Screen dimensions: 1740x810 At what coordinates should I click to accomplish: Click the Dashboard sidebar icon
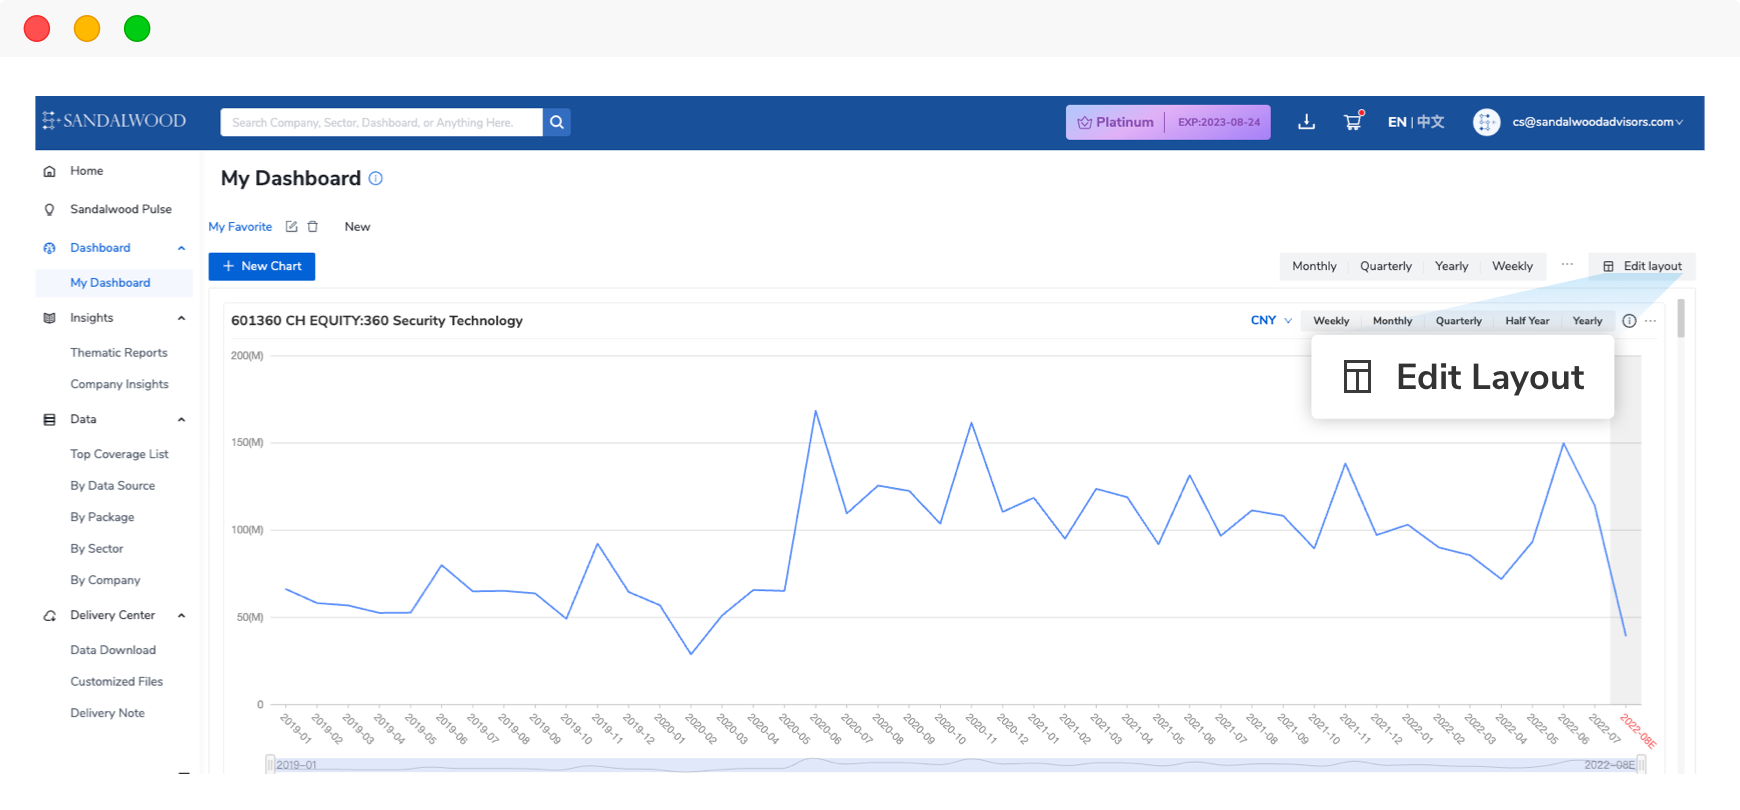coord(49,248)
